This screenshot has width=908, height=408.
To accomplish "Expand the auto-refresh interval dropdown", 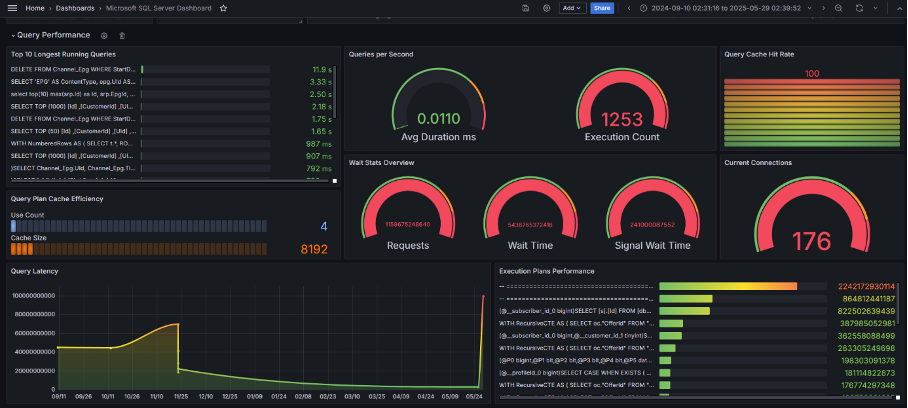I will pos(874,8).
